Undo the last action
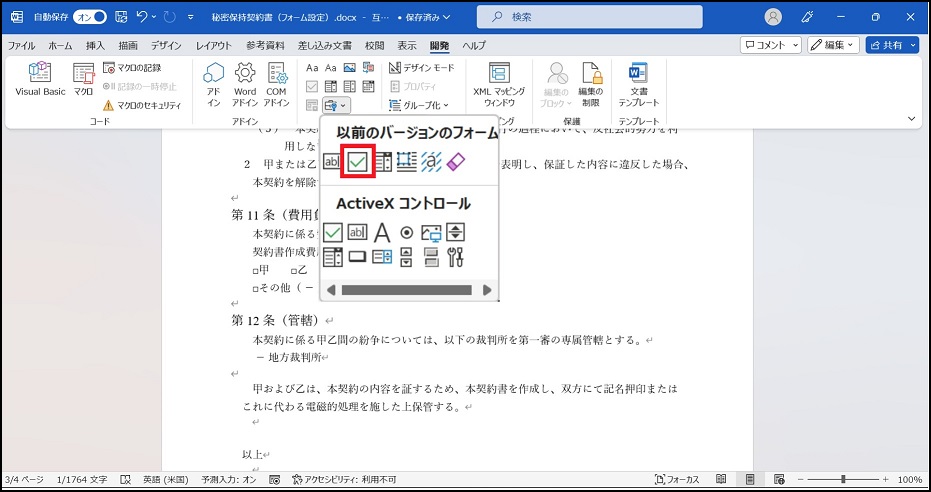Screen dimensions: 931x492 [141, 17]
